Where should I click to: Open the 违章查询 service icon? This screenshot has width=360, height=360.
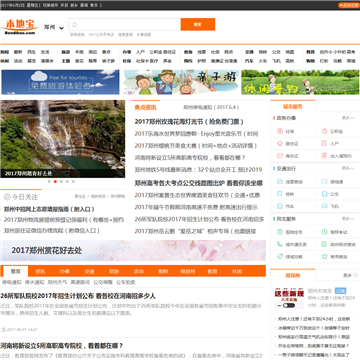280,182
